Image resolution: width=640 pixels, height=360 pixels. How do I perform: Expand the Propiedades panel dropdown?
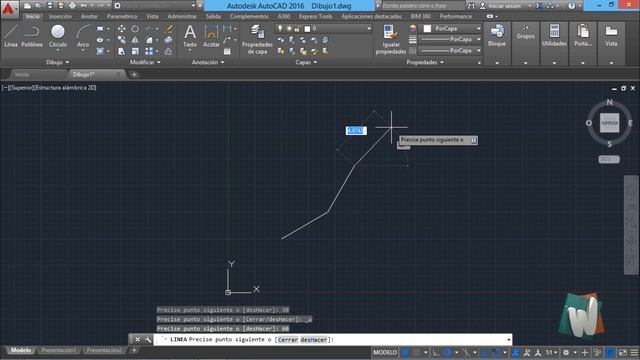pos(425,62)
